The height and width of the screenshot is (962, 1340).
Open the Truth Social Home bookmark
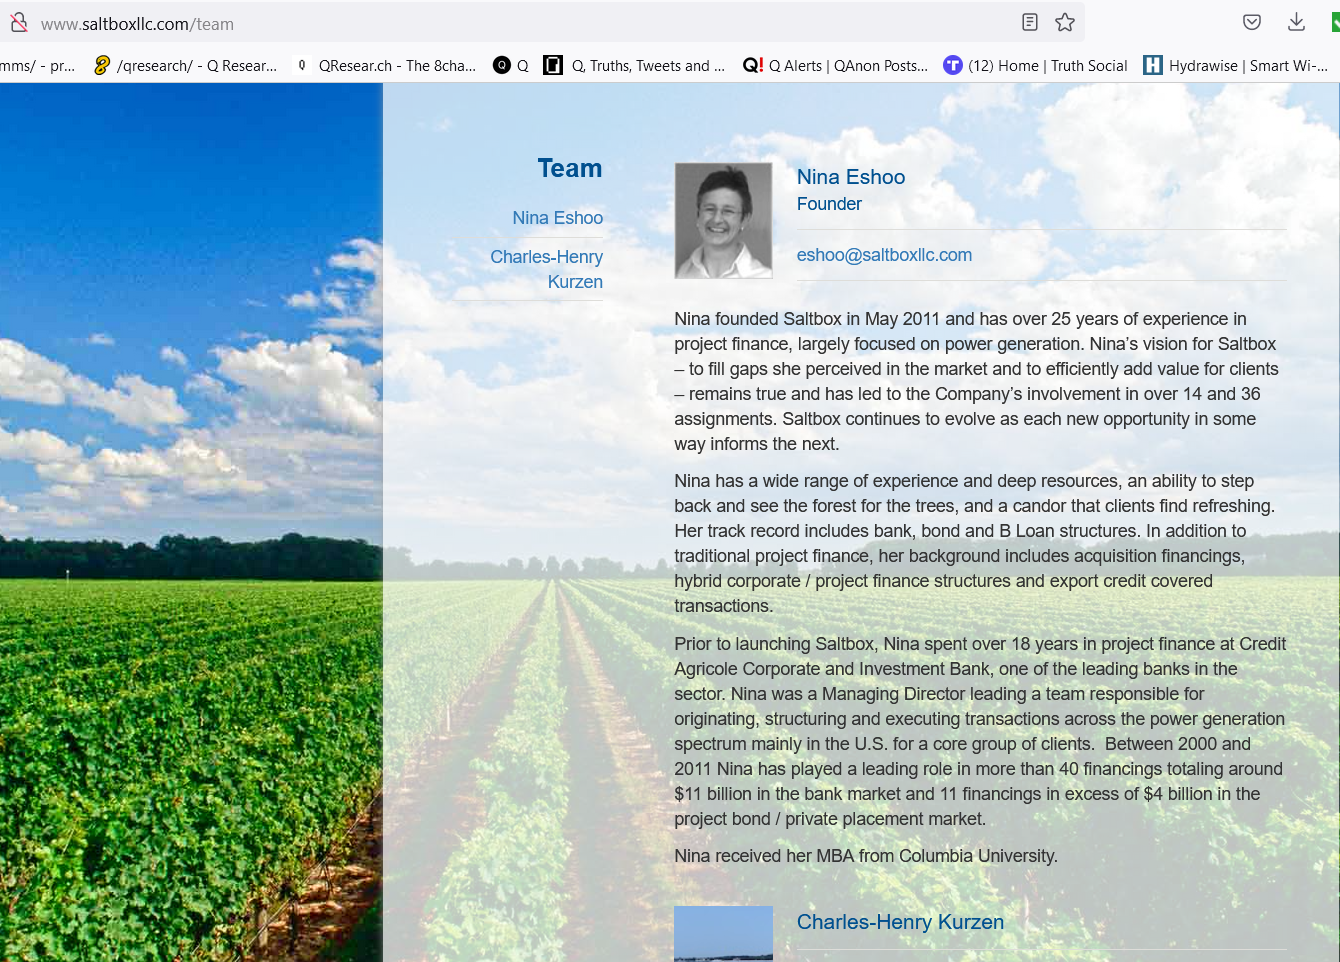pyautogui.click(x=1035, y=66)
